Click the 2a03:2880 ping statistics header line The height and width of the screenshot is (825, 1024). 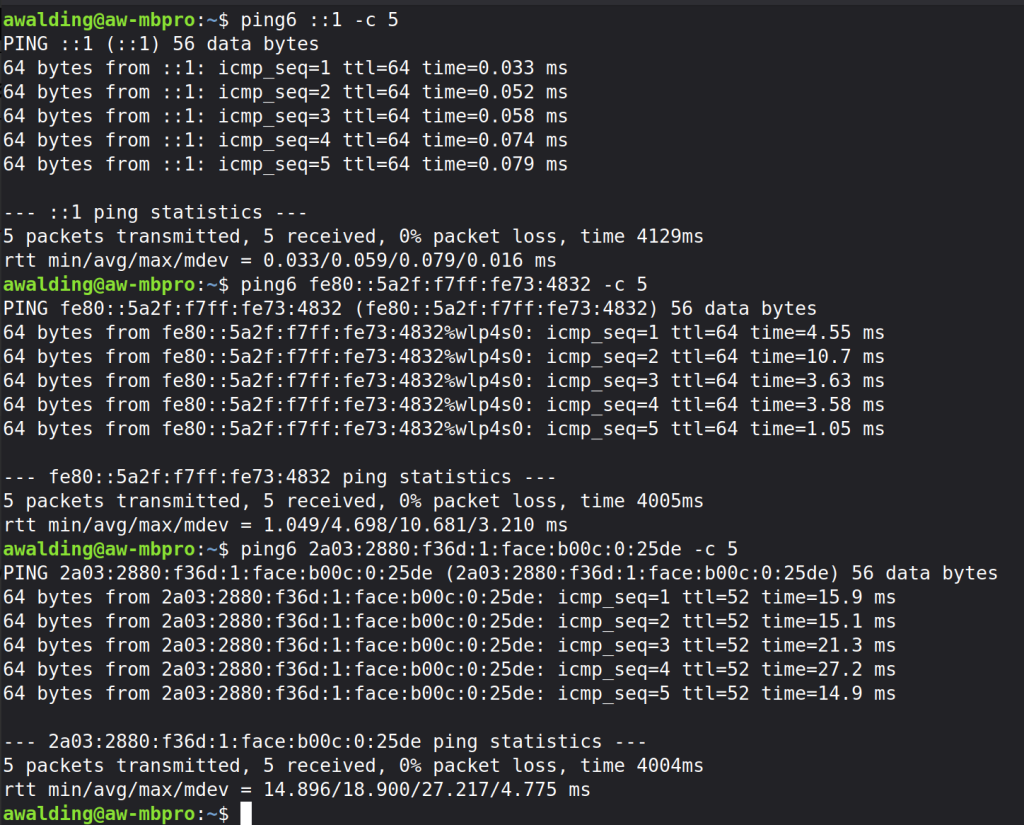click(x=324, y=742)
